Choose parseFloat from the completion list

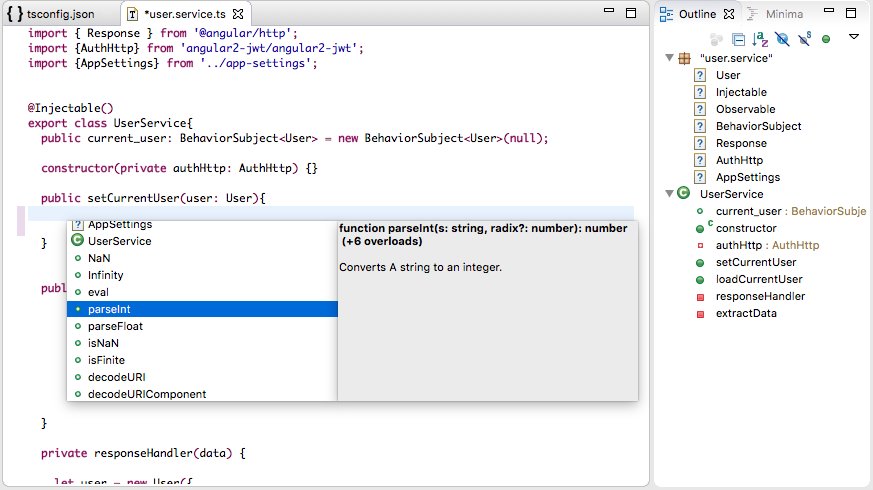tap(202, 326)
